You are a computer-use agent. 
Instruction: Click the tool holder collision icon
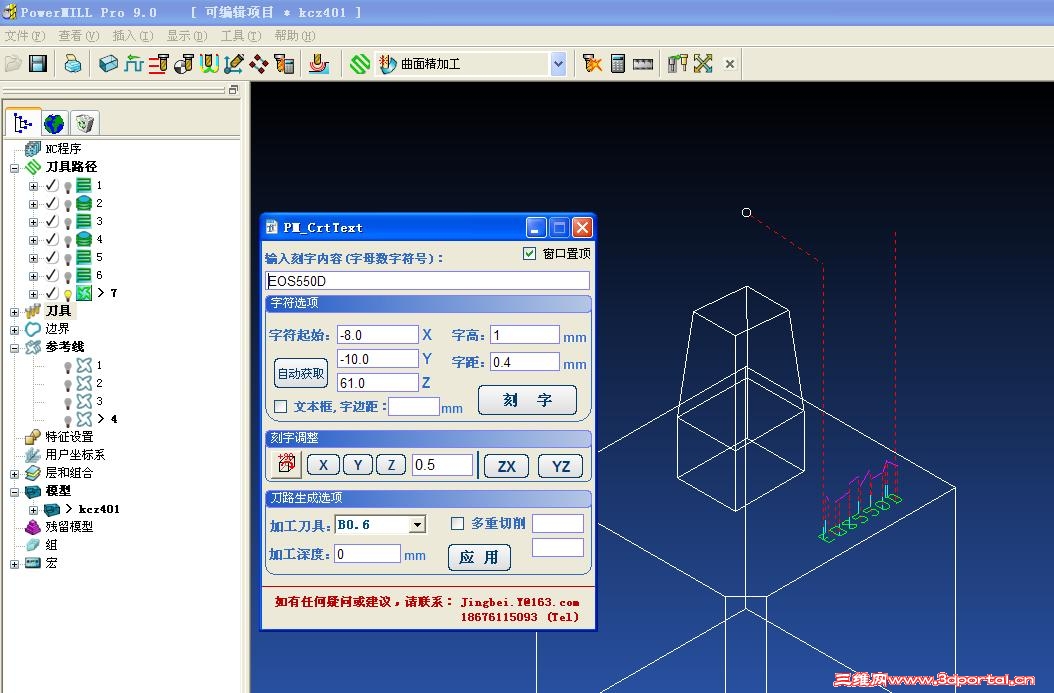pos(678,64)
